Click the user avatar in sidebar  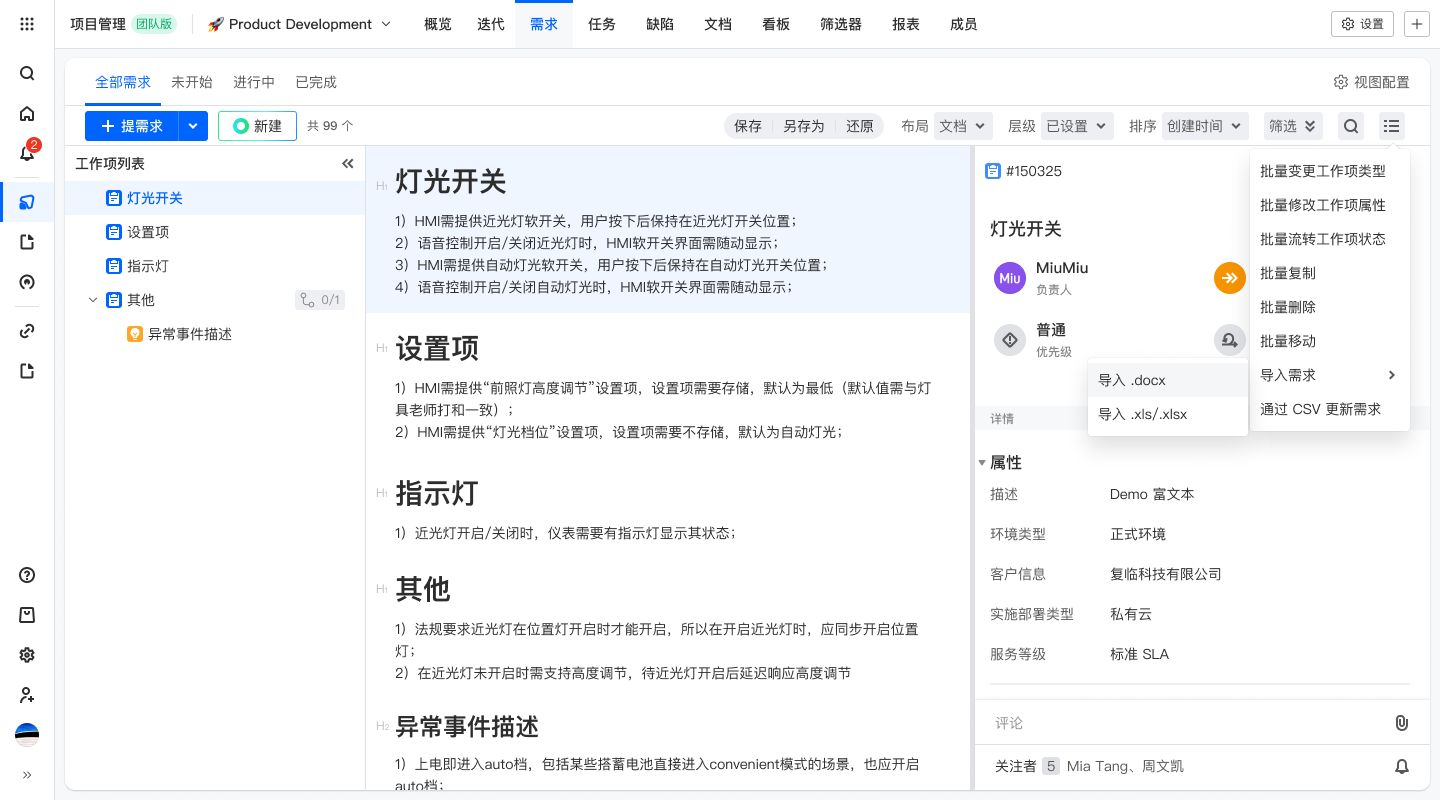pos(27,735)
